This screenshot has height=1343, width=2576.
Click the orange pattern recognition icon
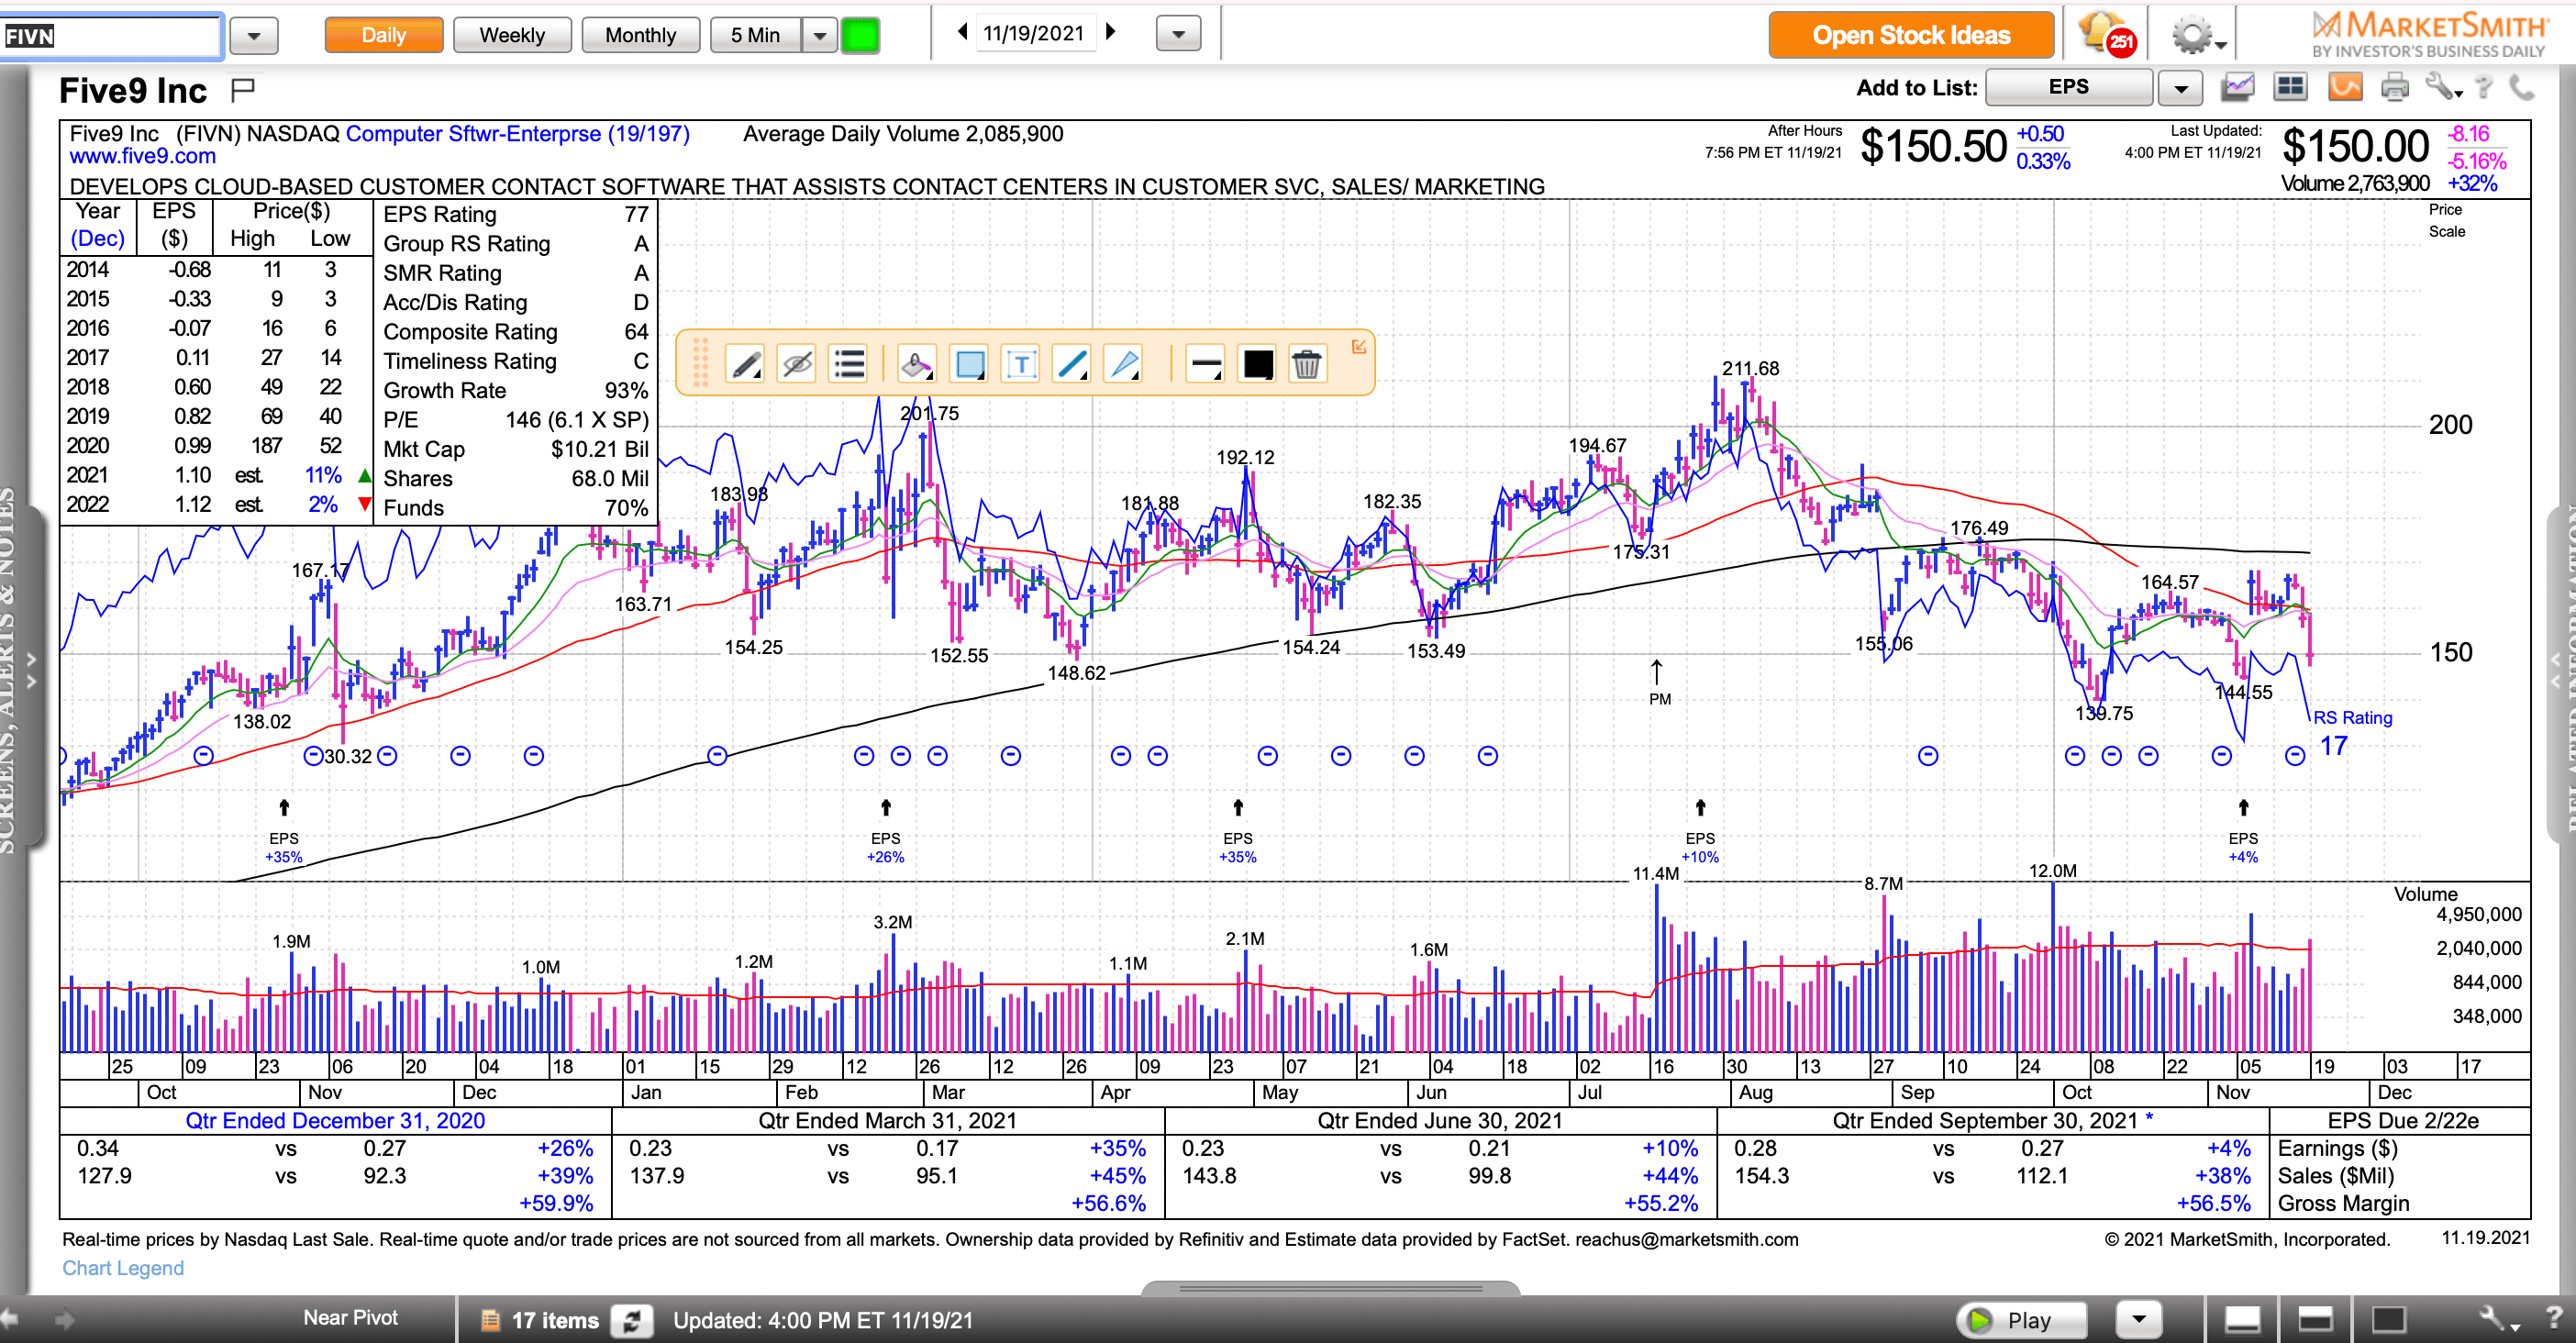[x=2345, y=88]
